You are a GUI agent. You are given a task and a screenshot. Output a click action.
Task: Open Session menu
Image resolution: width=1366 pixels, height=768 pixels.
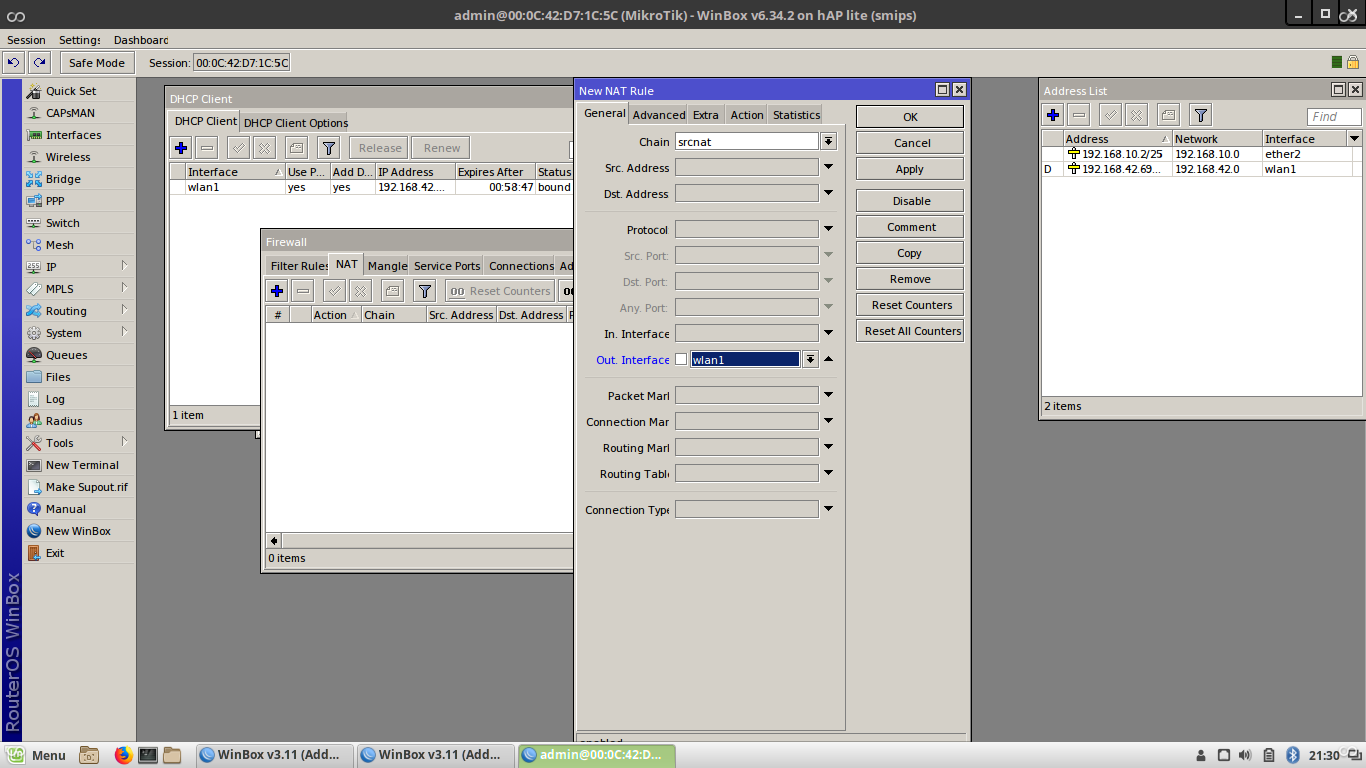(x=26, y=40)
